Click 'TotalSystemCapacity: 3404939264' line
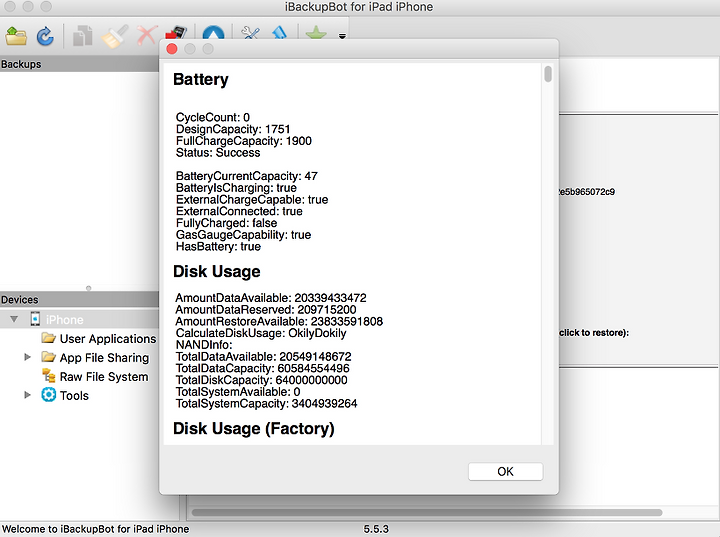Viewport: 720px width, 537px height. (266, 403)
